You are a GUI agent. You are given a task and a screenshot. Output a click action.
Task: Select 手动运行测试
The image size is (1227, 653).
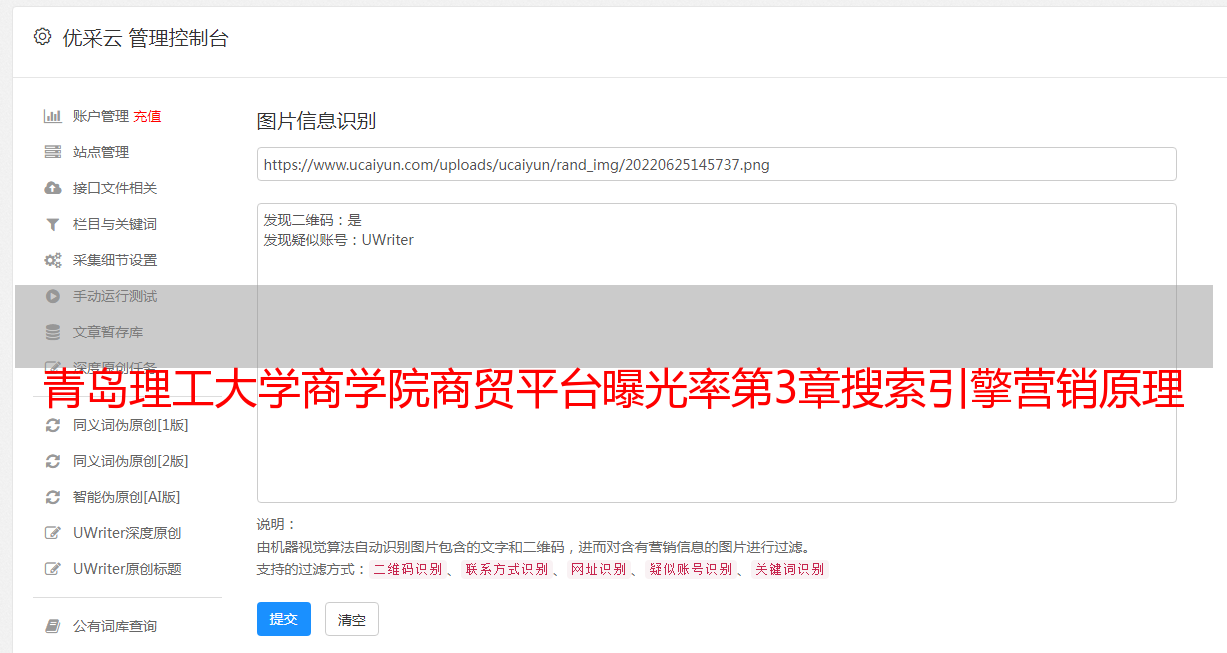click(x=115, y=296)
